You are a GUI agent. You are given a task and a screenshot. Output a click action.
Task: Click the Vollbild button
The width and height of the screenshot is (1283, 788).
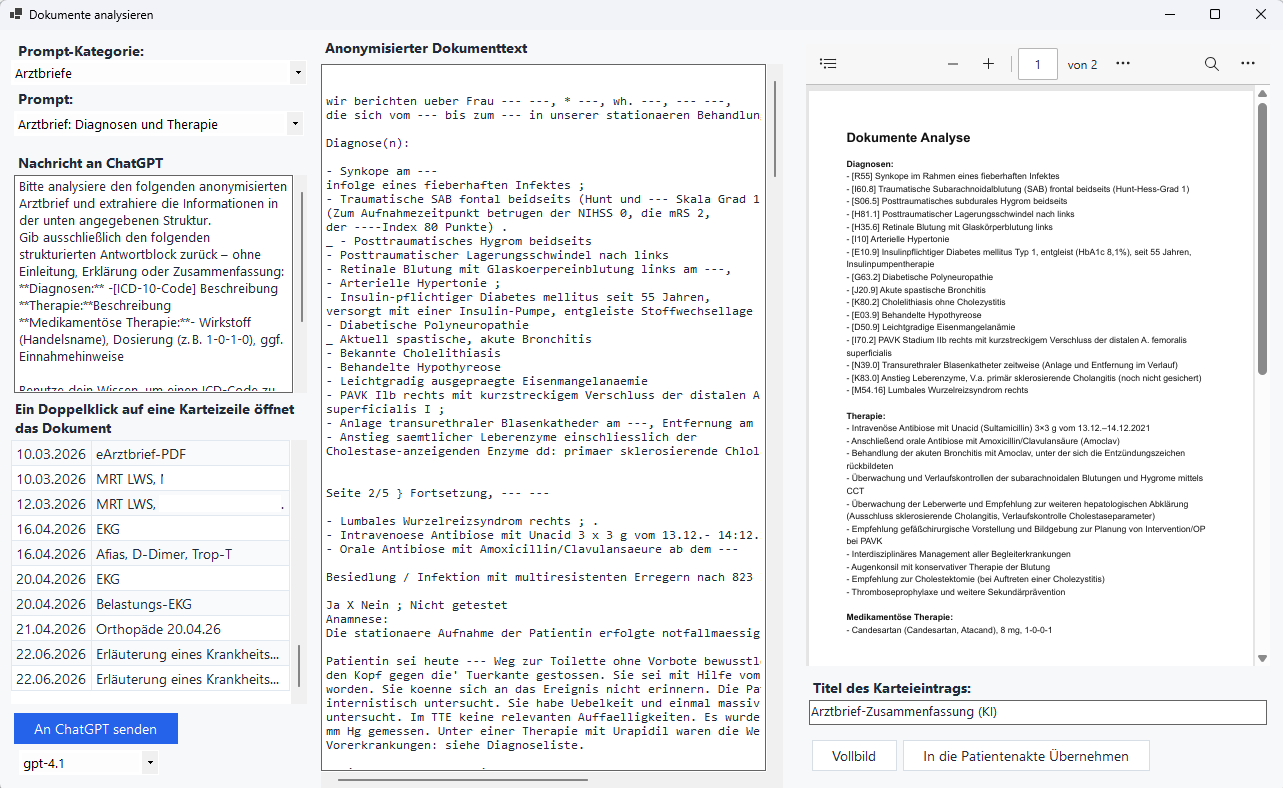click(854, 756)
